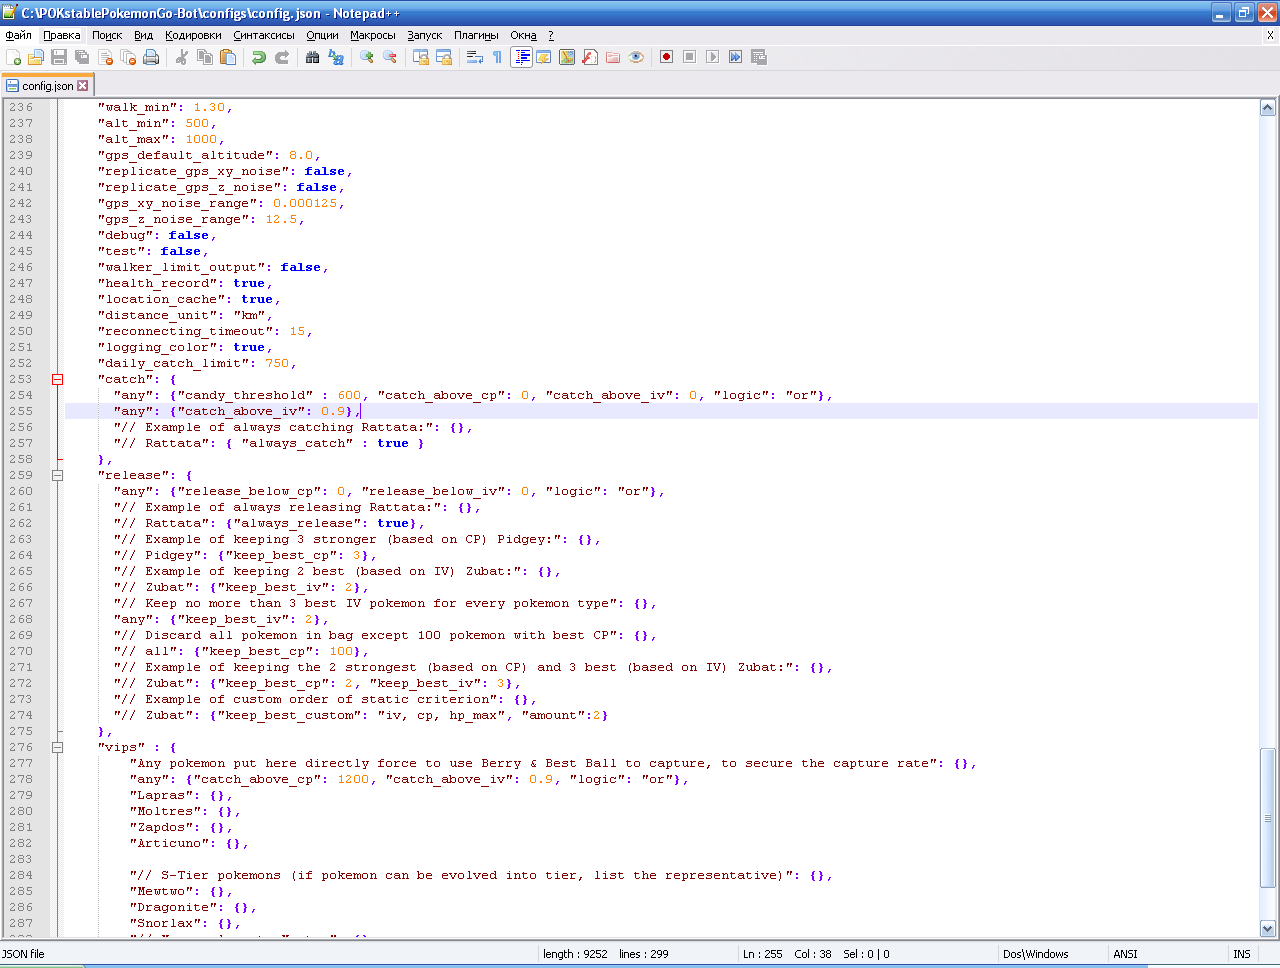
Task: Zoom out of the editor text
Action: [x=390, y=57]
